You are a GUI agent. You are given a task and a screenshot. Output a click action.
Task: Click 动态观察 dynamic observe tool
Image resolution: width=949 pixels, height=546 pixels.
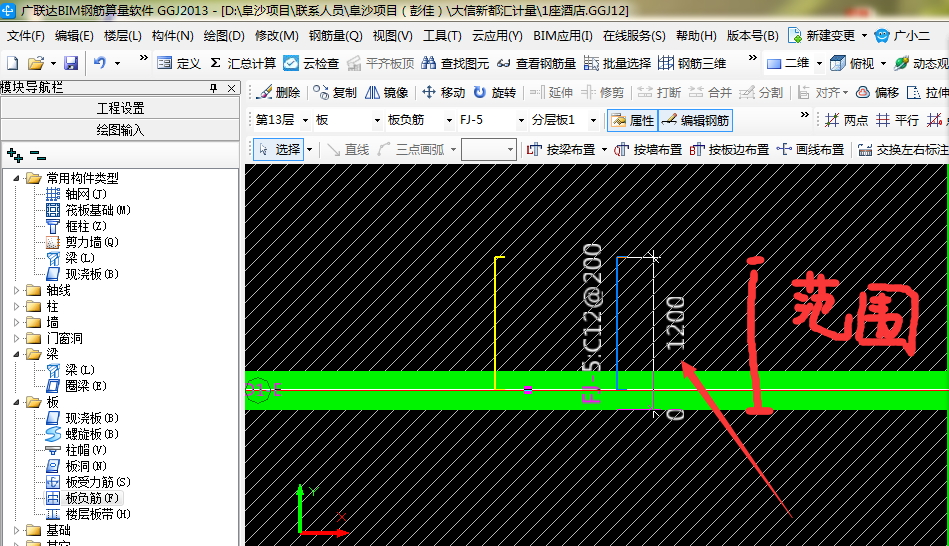[921, 63]
